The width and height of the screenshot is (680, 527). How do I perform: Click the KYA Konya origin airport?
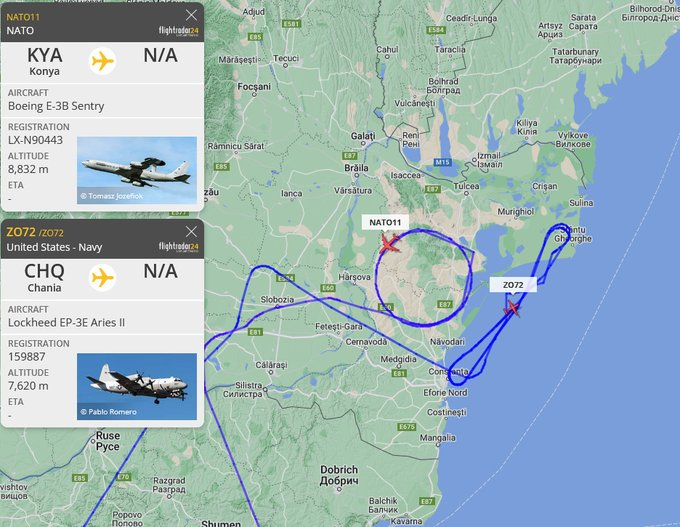coord(45,61)
